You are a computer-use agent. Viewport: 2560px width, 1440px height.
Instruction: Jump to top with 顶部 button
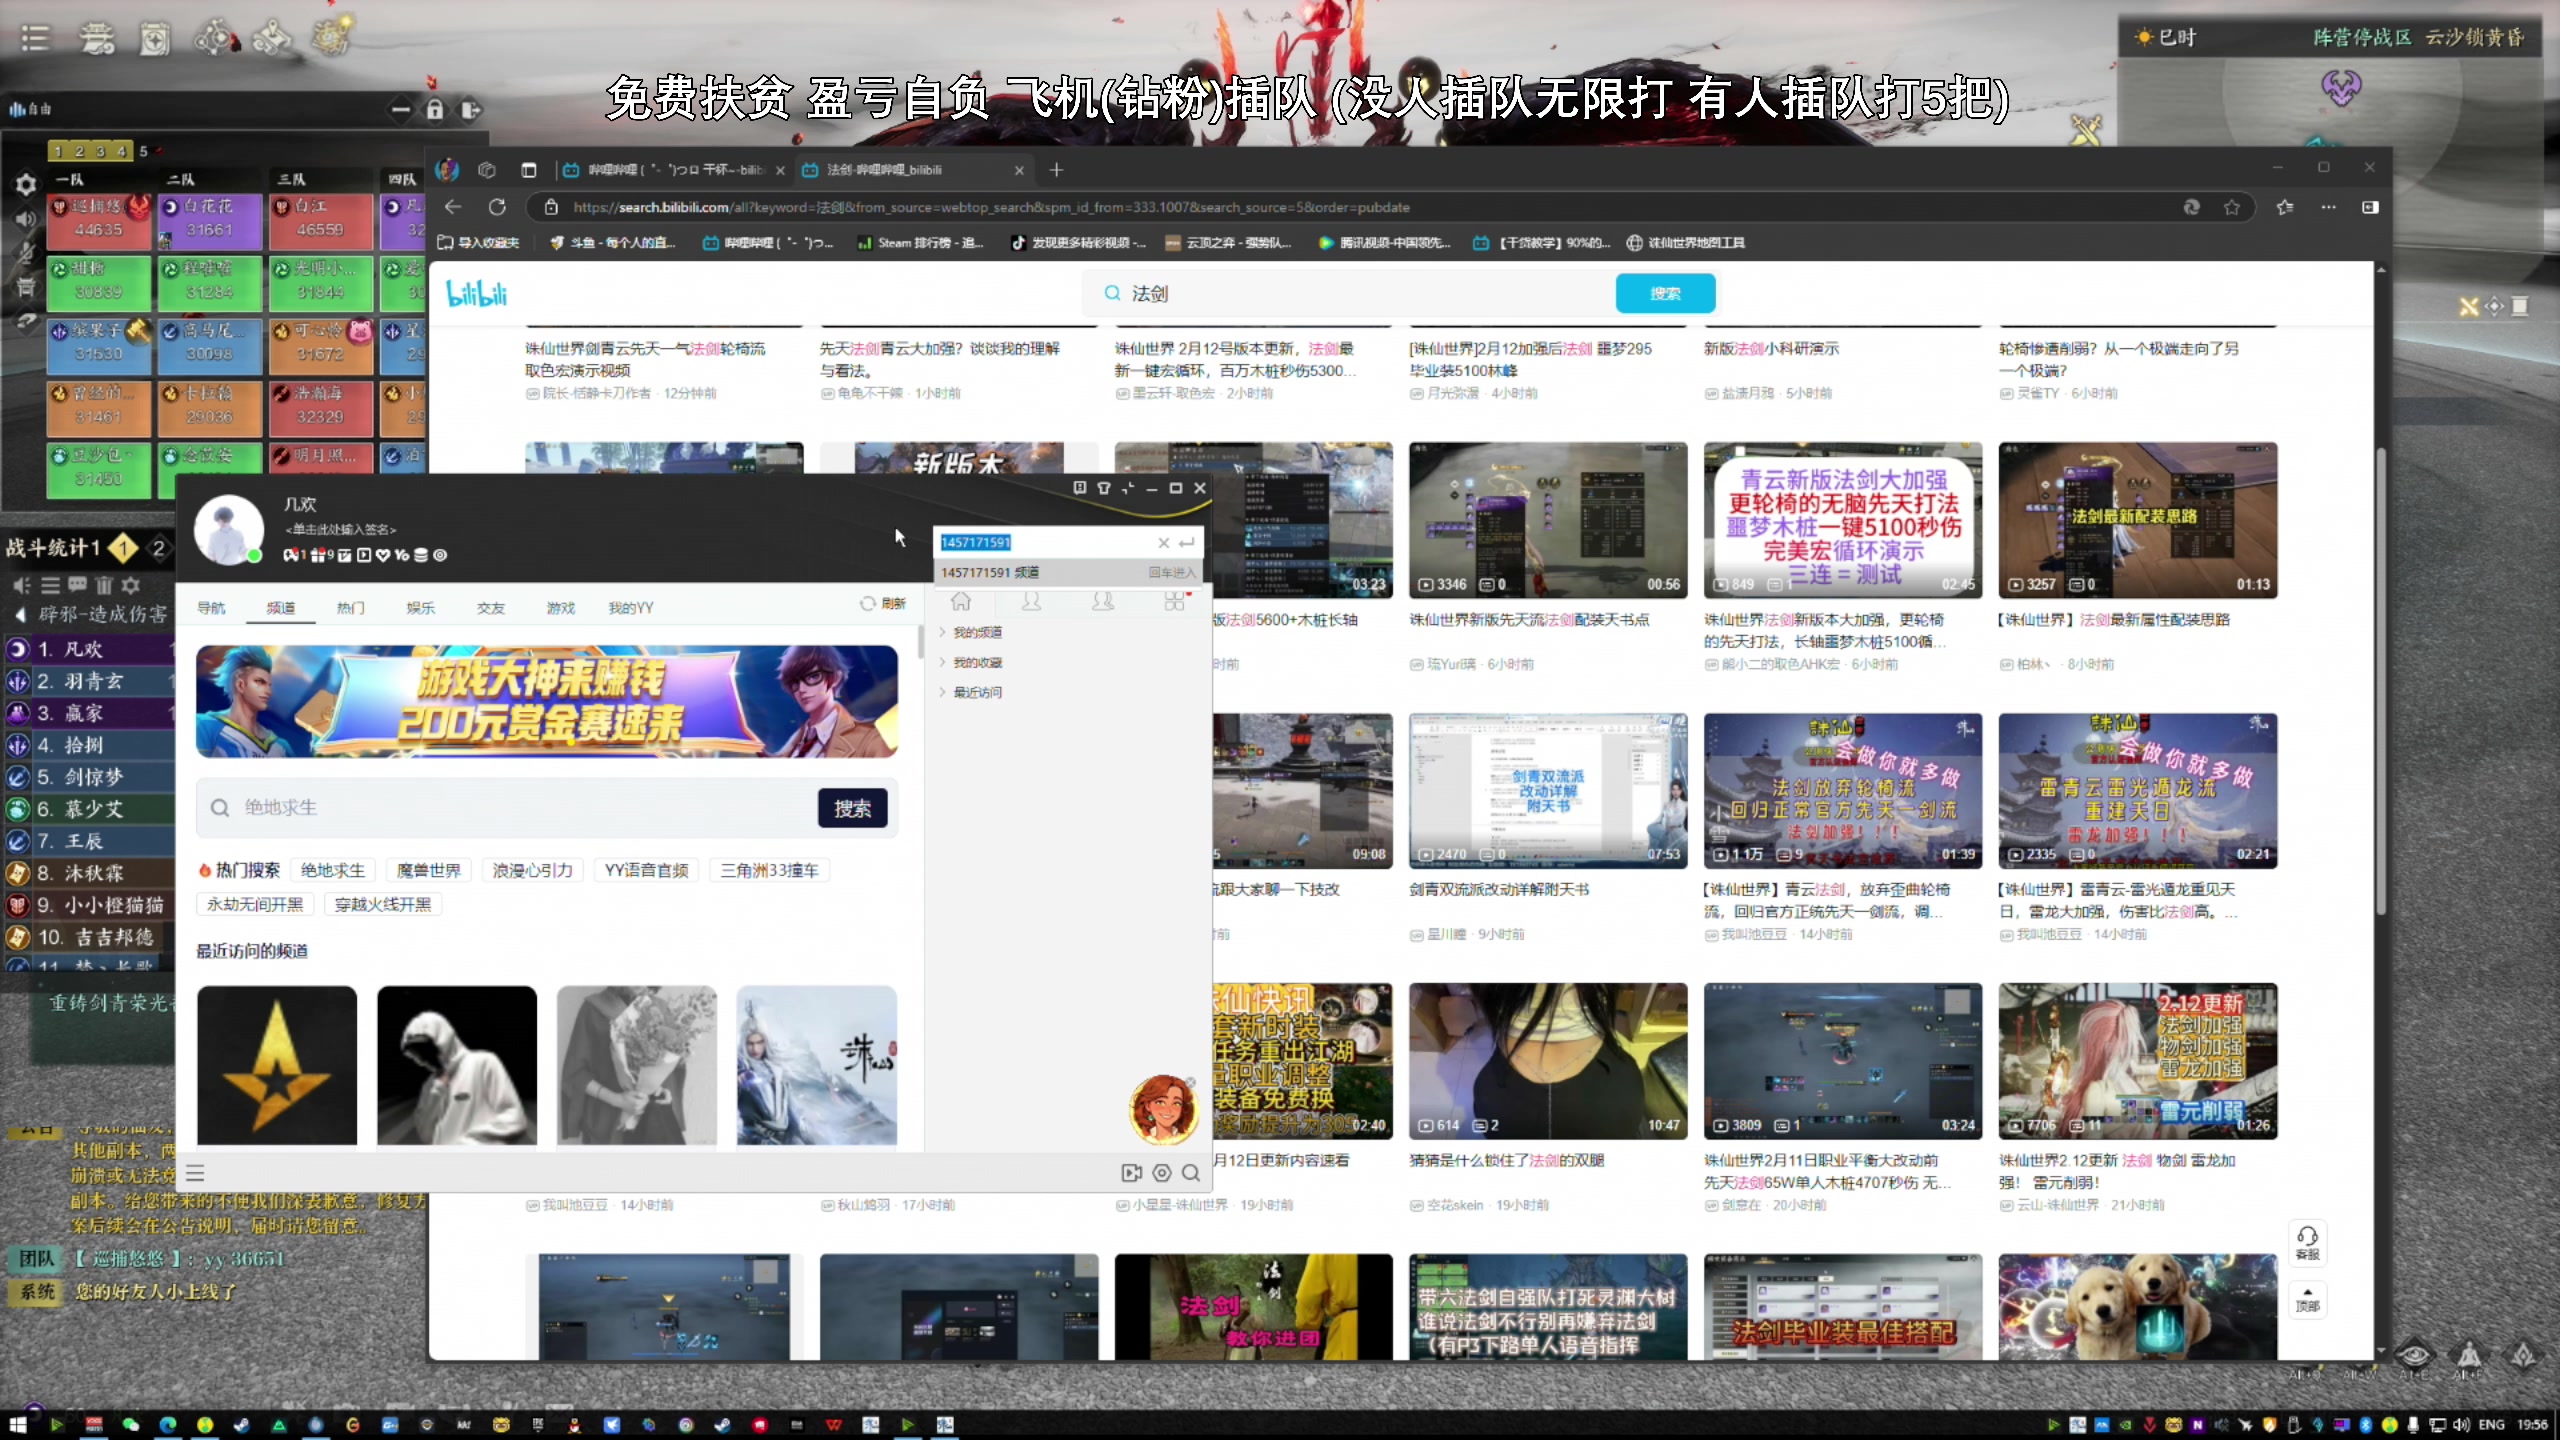[2307, 1299]
